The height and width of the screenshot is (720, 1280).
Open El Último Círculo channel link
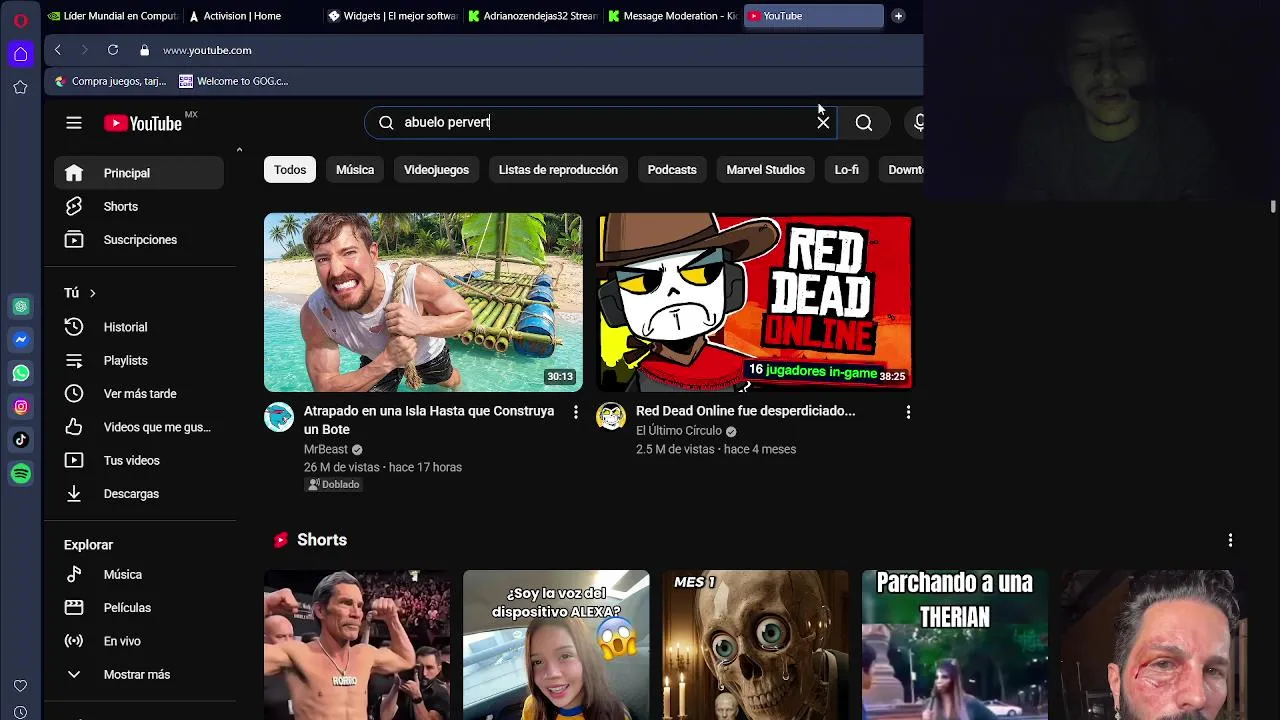(x=679, y=431)
